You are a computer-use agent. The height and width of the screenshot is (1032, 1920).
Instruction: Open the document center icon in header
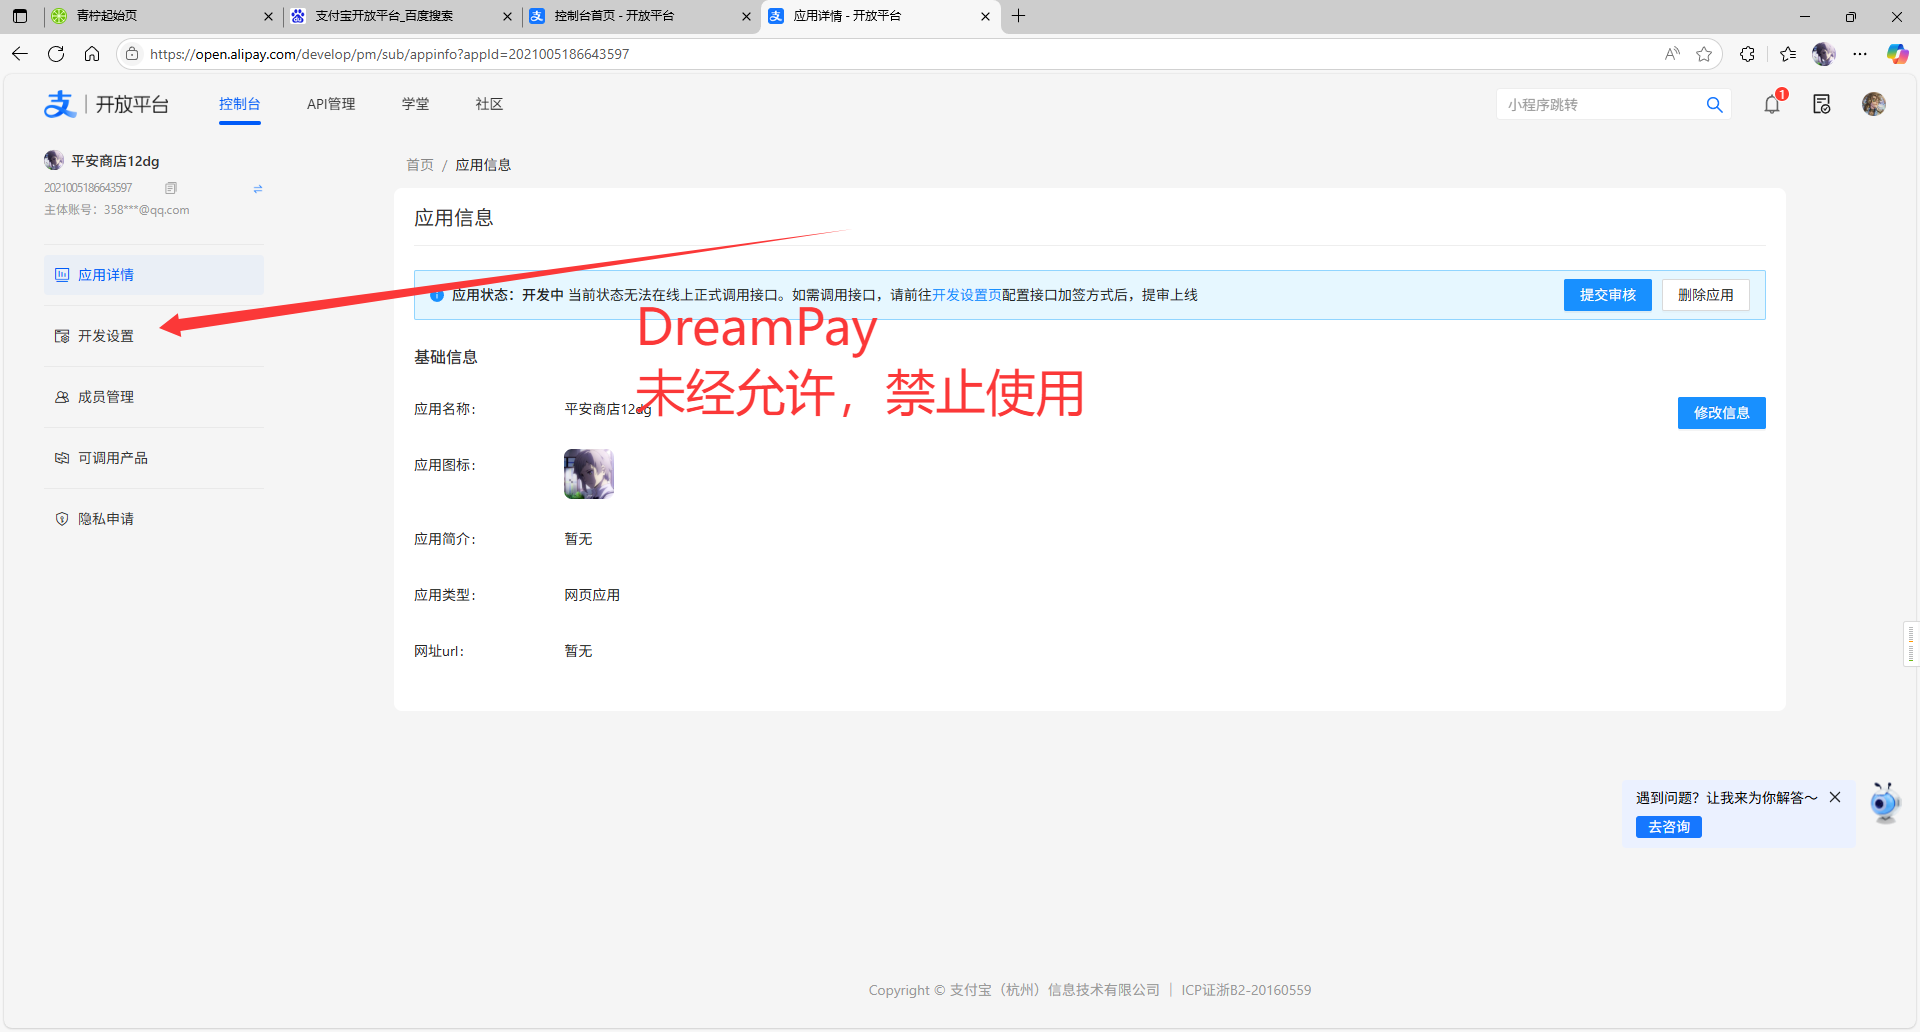[x=1821, y=104]
